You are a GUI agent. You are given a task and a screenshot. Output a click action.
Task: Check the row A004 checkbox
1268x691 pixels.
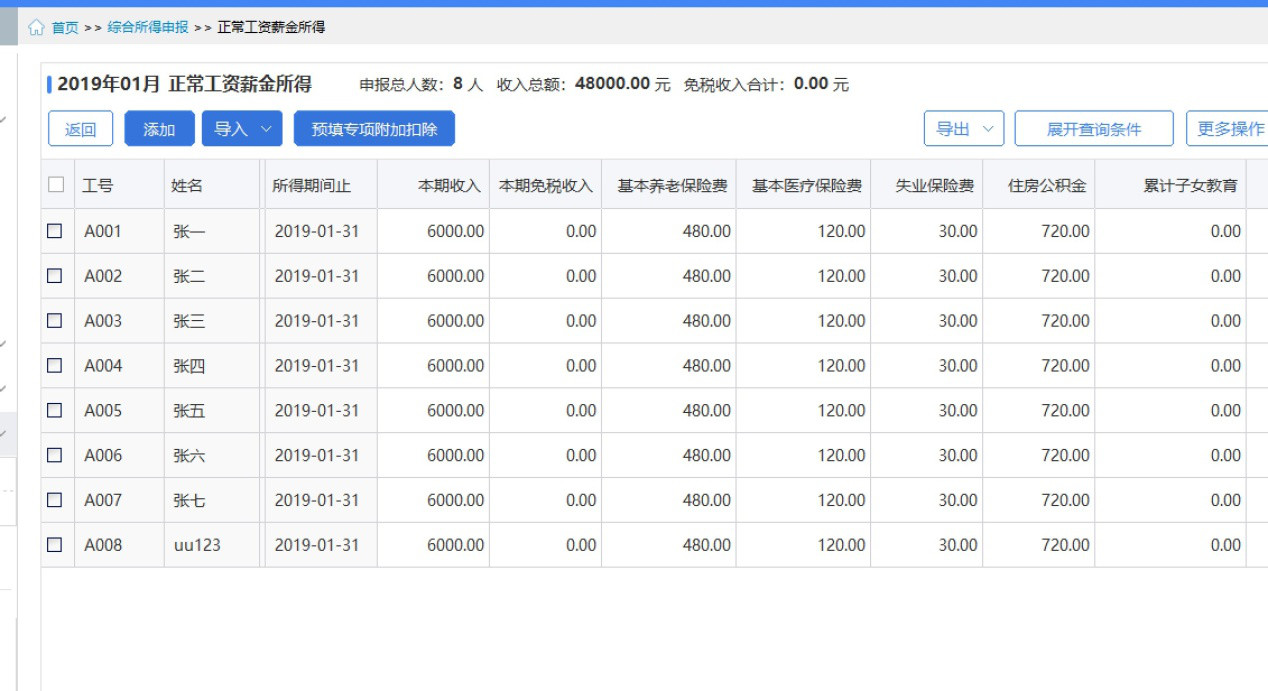(55, 366)
